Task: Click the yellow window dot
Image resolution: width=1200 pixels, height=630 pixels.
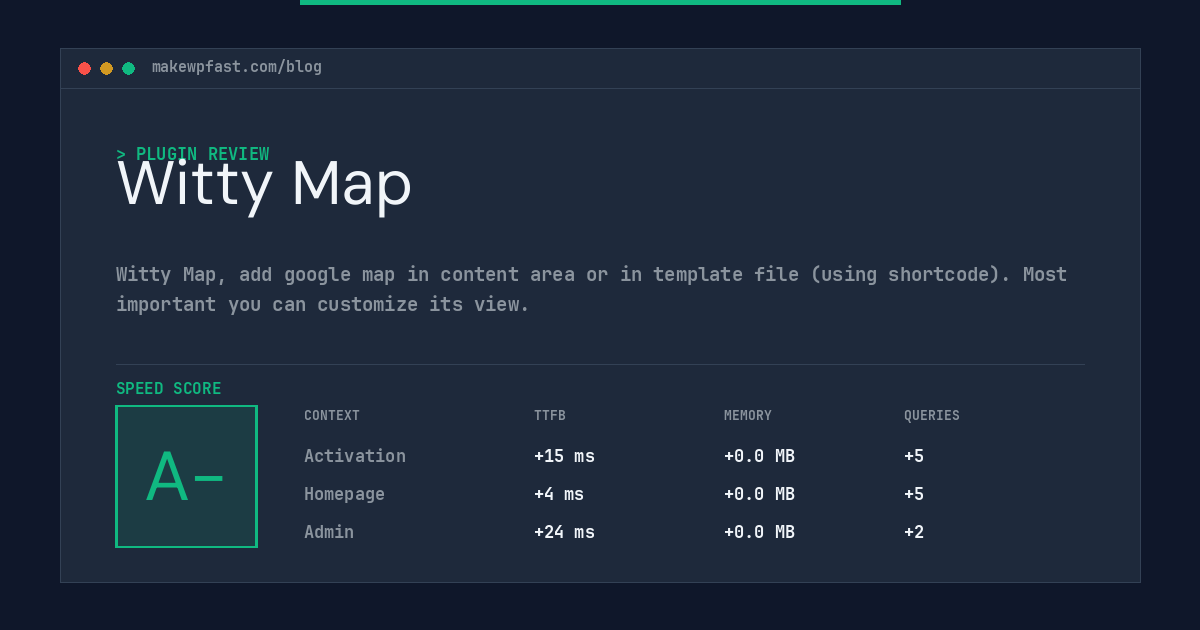Action: pyautogui.click(x=106, y=68)
